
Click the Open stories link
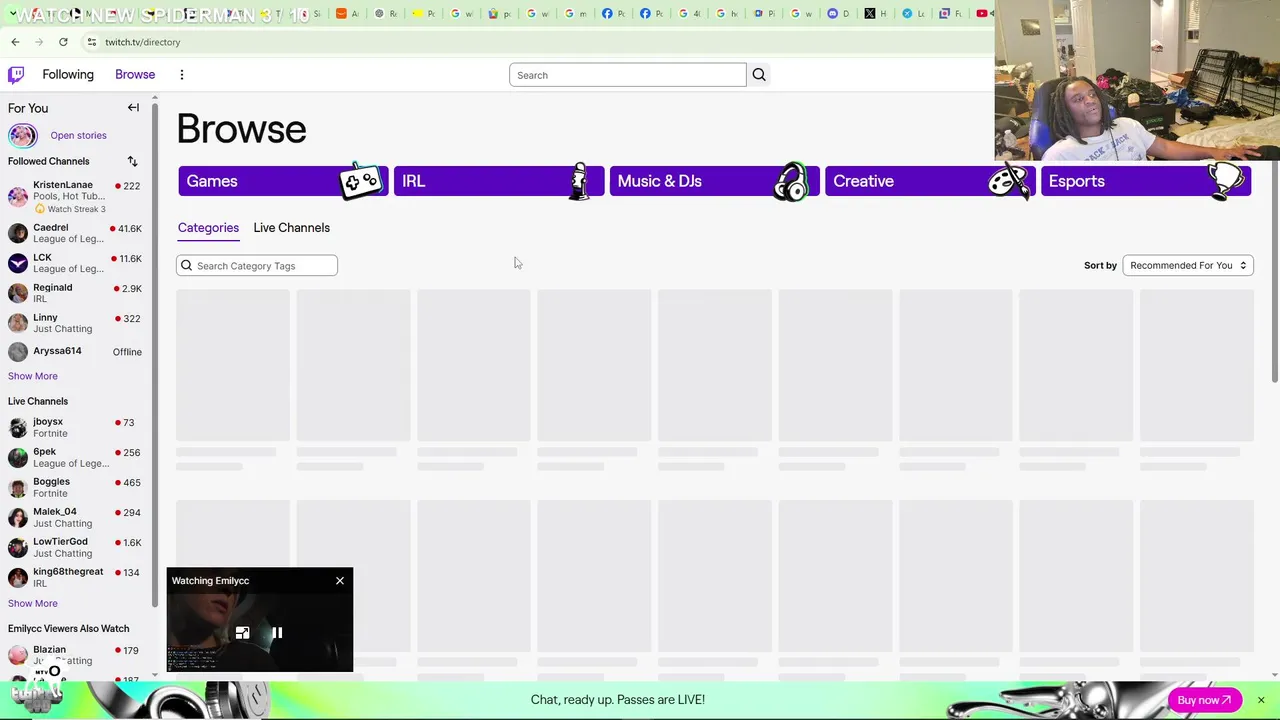click(78, 135)
